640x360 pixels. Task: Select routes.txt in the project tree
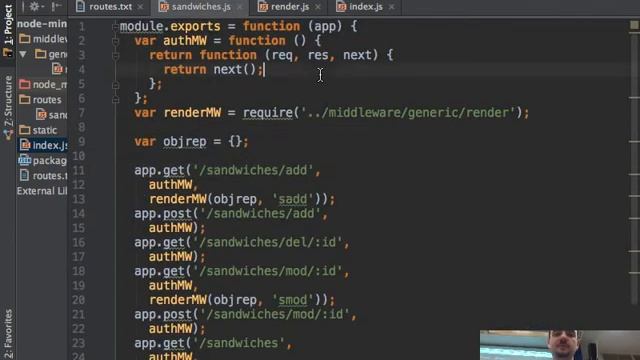[x=49, y=176]
